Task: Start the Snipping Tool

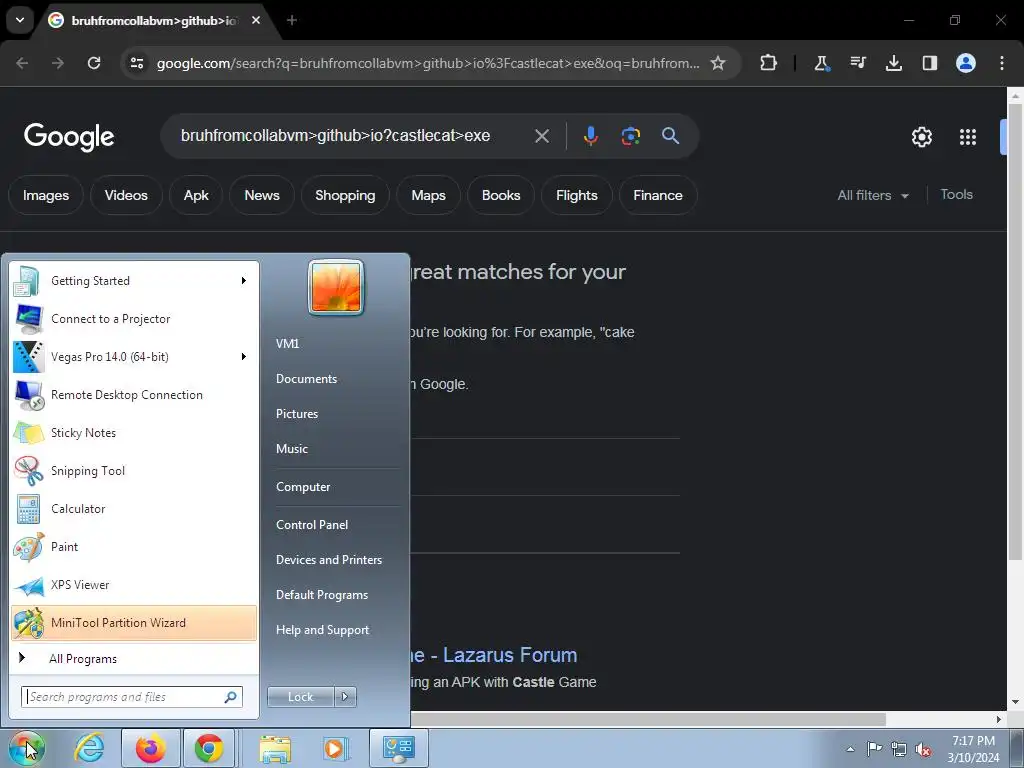Action: pyautogui.click(x=134, y=470)
